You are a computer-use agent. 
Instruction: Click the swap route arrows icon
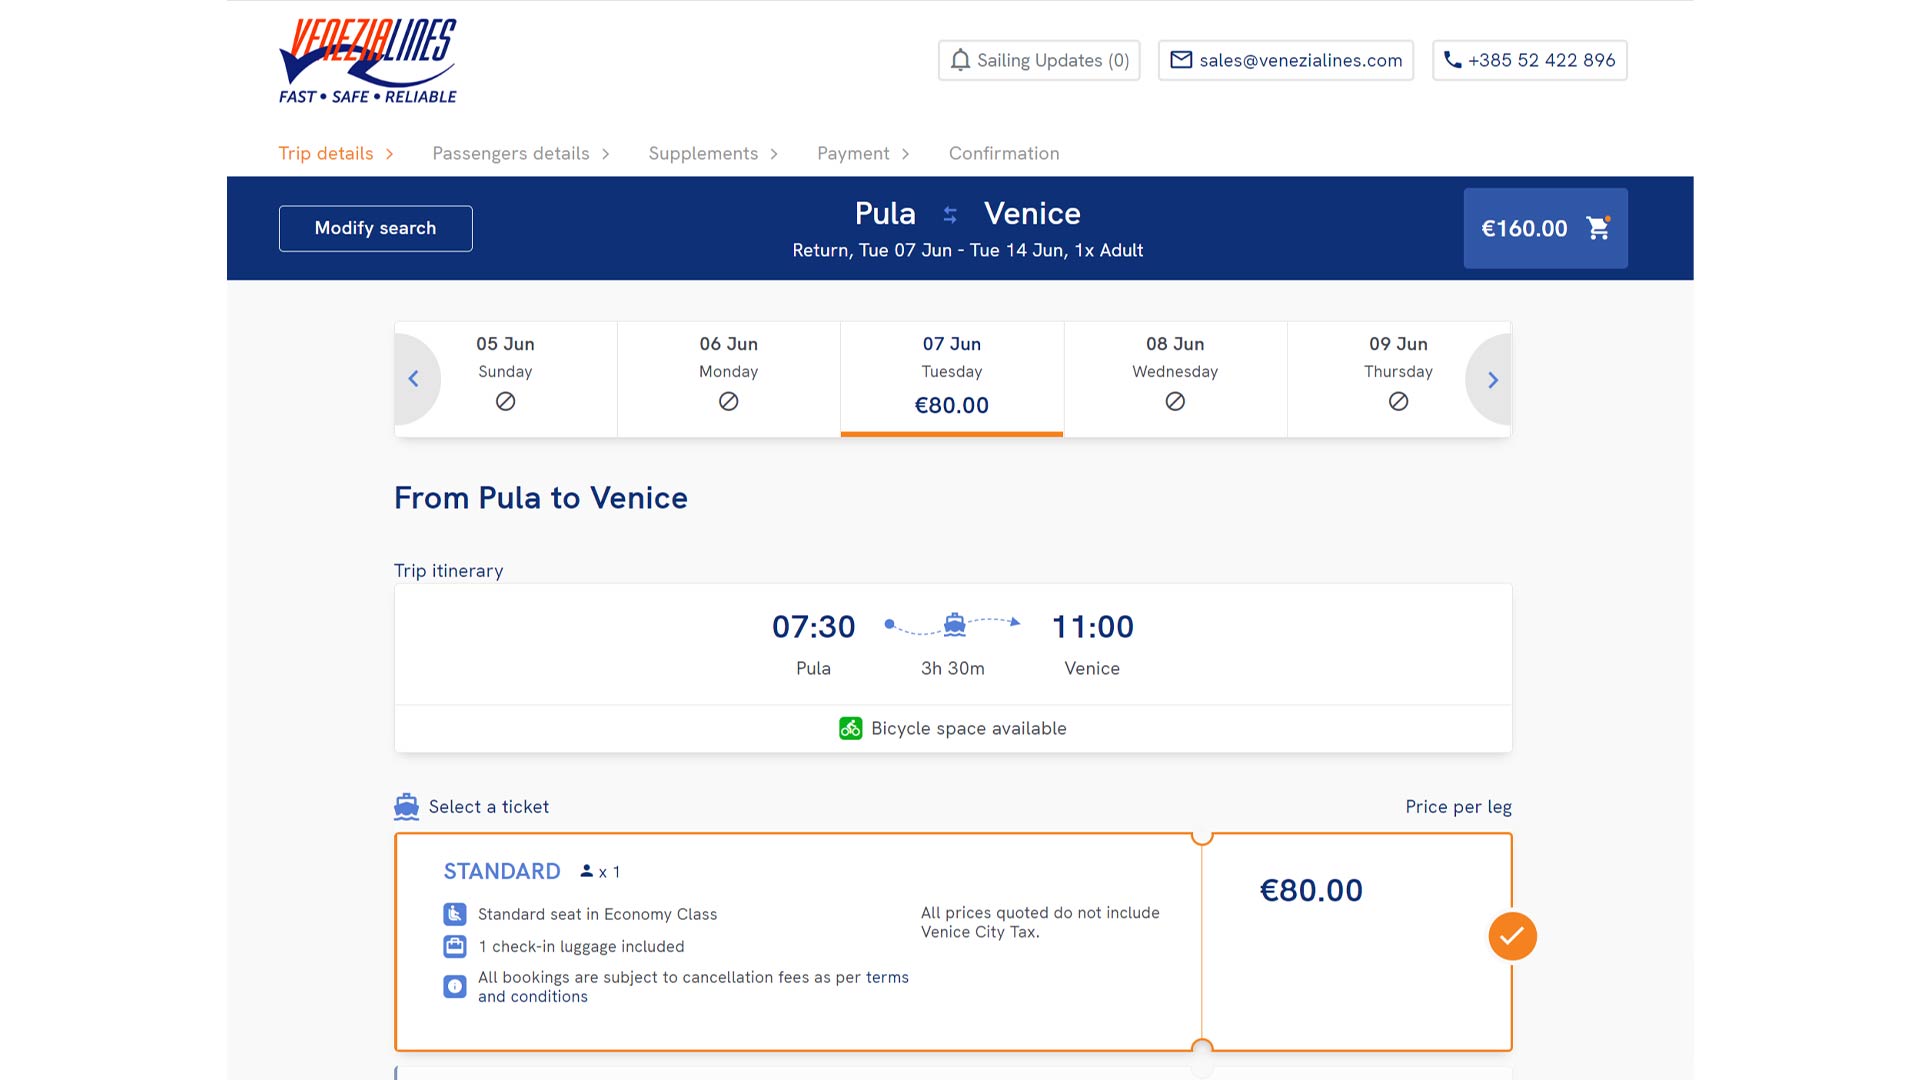pyautogui.click(x=950, y=214)
